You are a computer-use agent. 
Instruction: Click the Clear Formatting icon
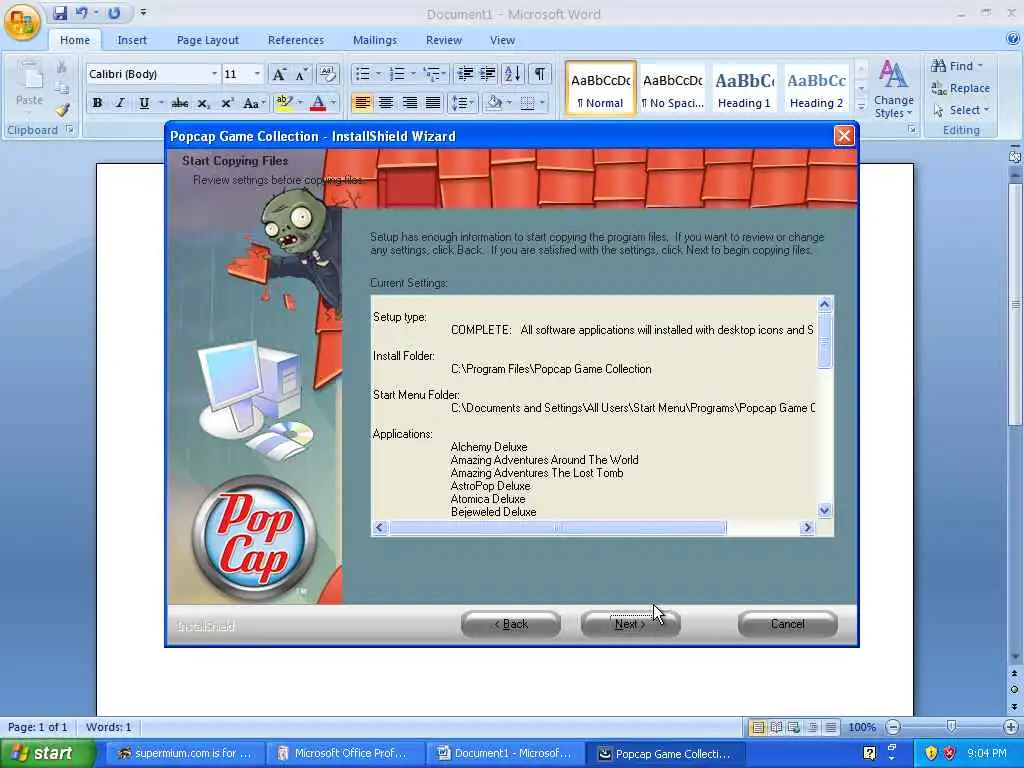328,74
